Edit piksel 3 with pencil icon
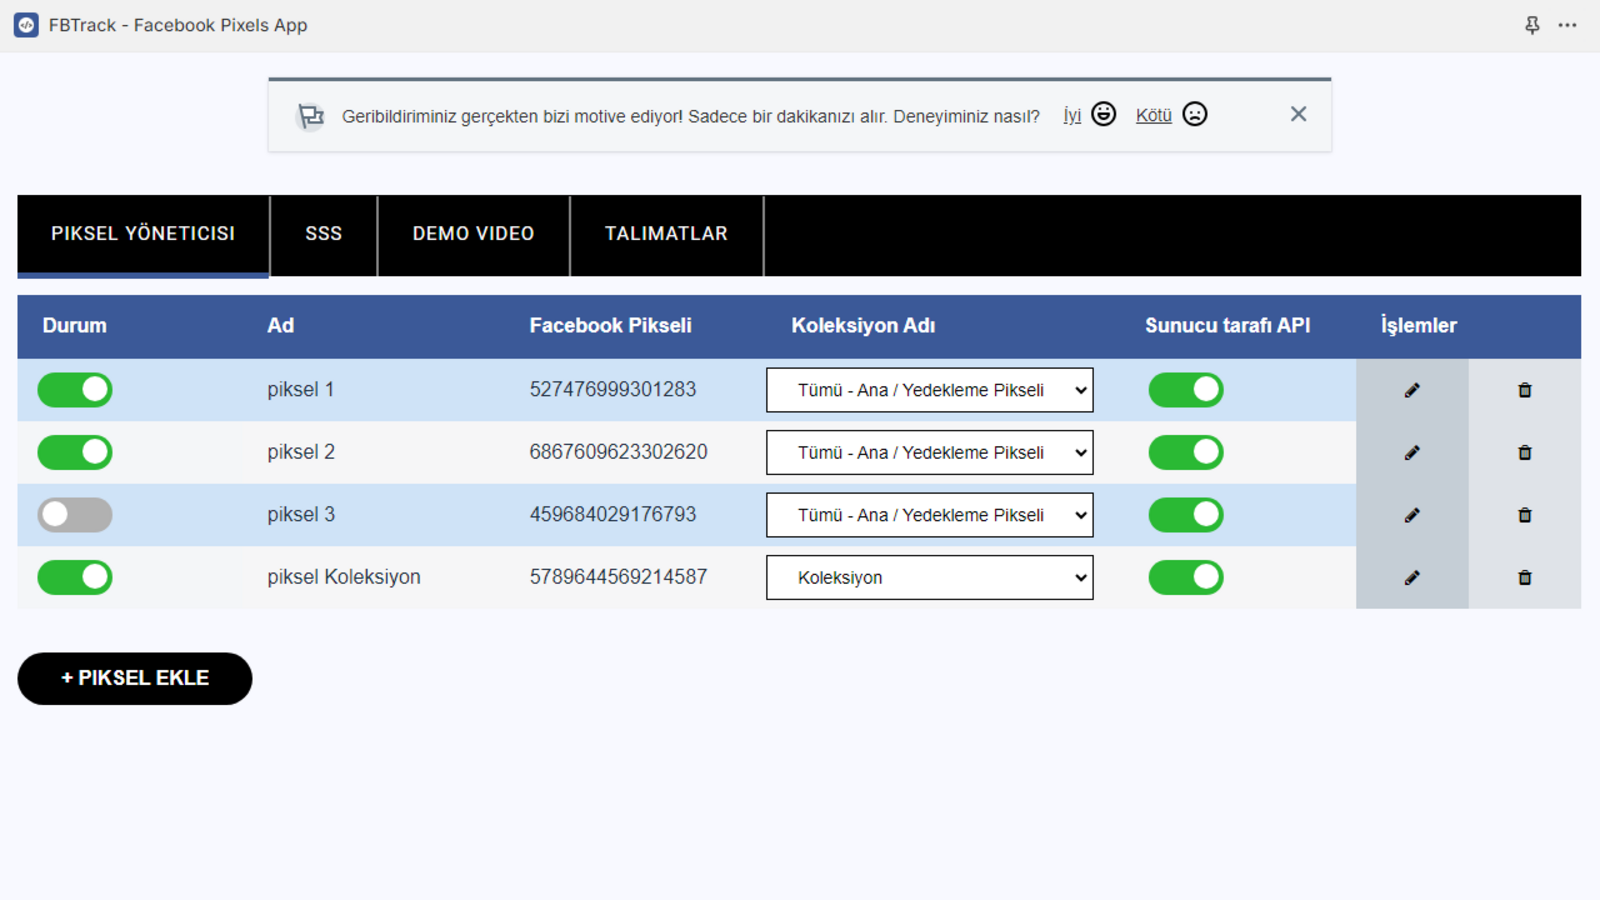 (1412, 515)
